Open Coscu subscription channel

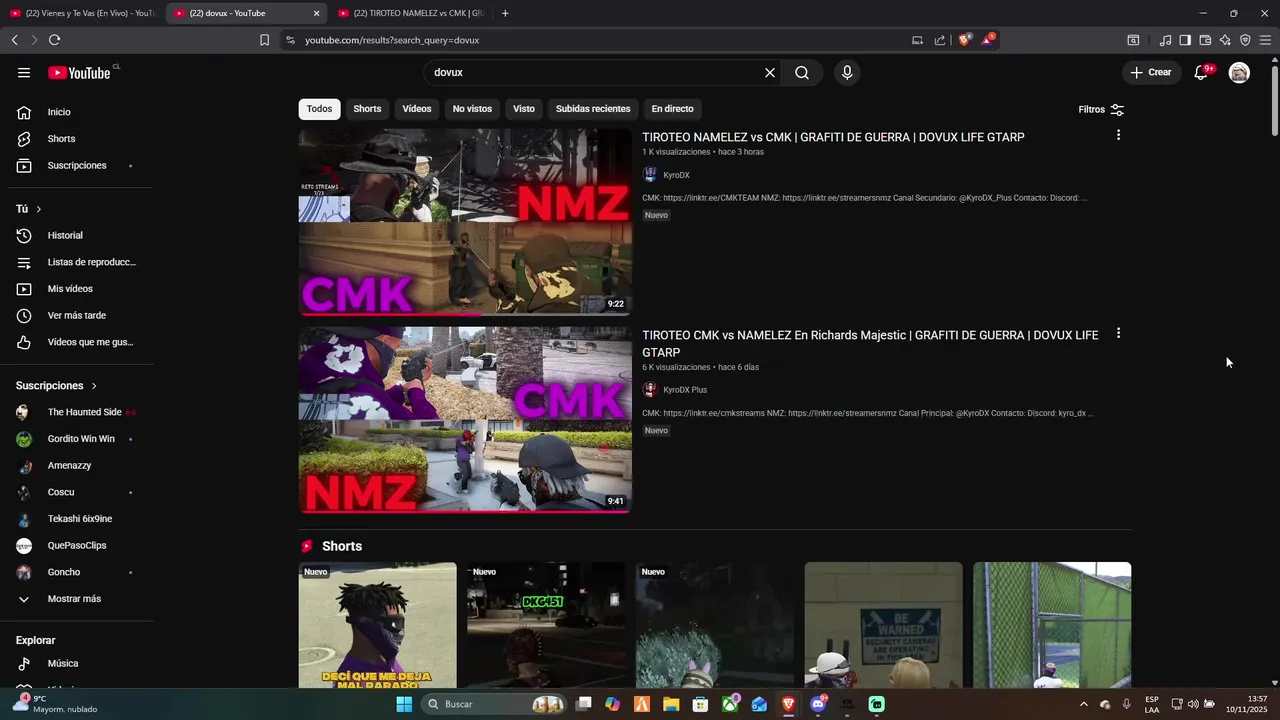coord(80,492)
